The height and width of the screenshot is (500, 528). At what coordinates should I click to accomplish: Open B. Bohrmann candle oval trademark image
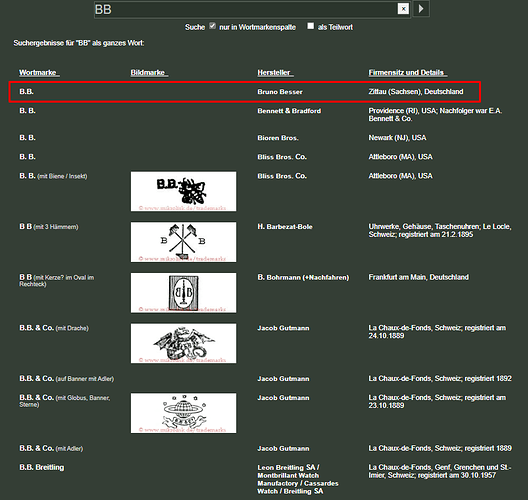184,293
